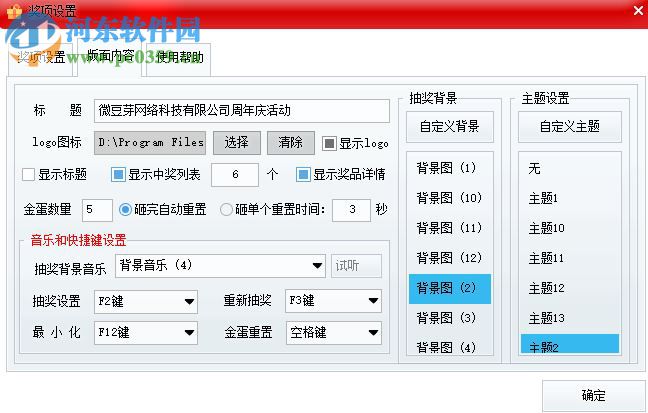Screen dimensions: 648x413
Task: Click the winner list count field
Action: 235,174
